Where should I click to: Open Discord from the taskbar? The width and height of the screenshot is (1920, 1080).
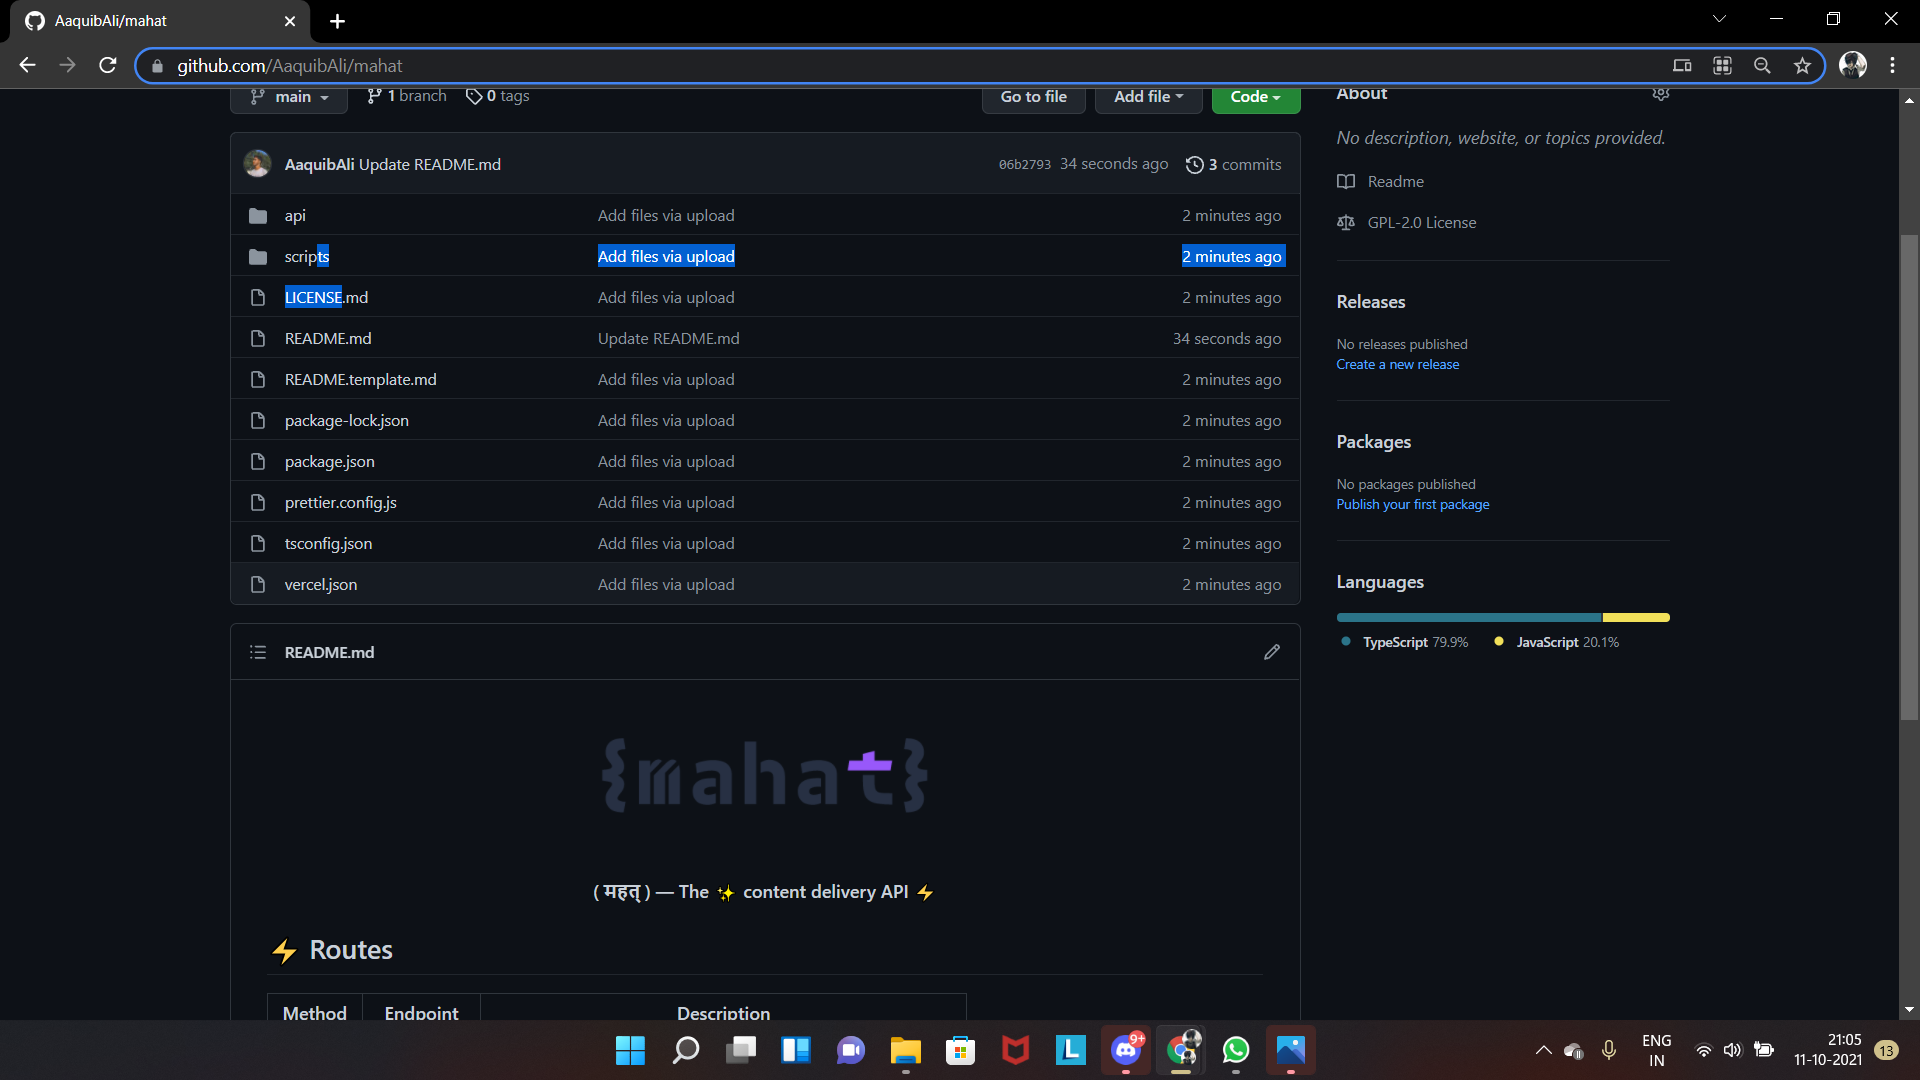(1126, 1050)
